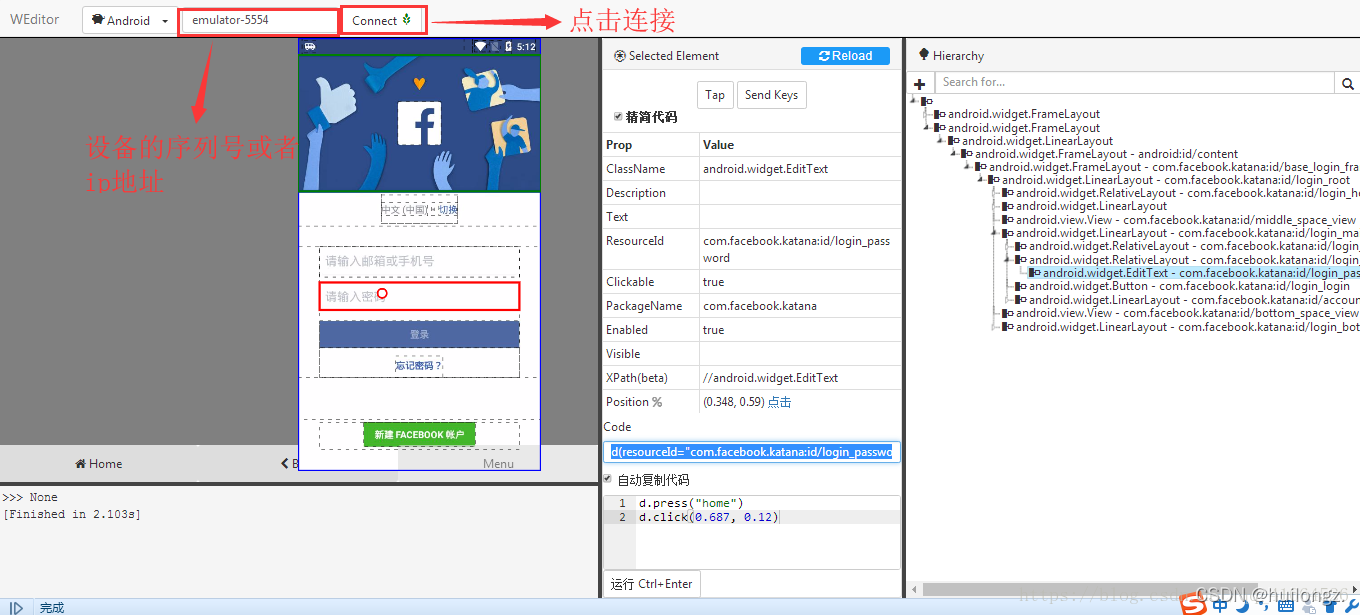Viewport: 1360px width, 615px height.
Task: Select android.view.View bottom_space_view tree row
Action: (1180, 313)
